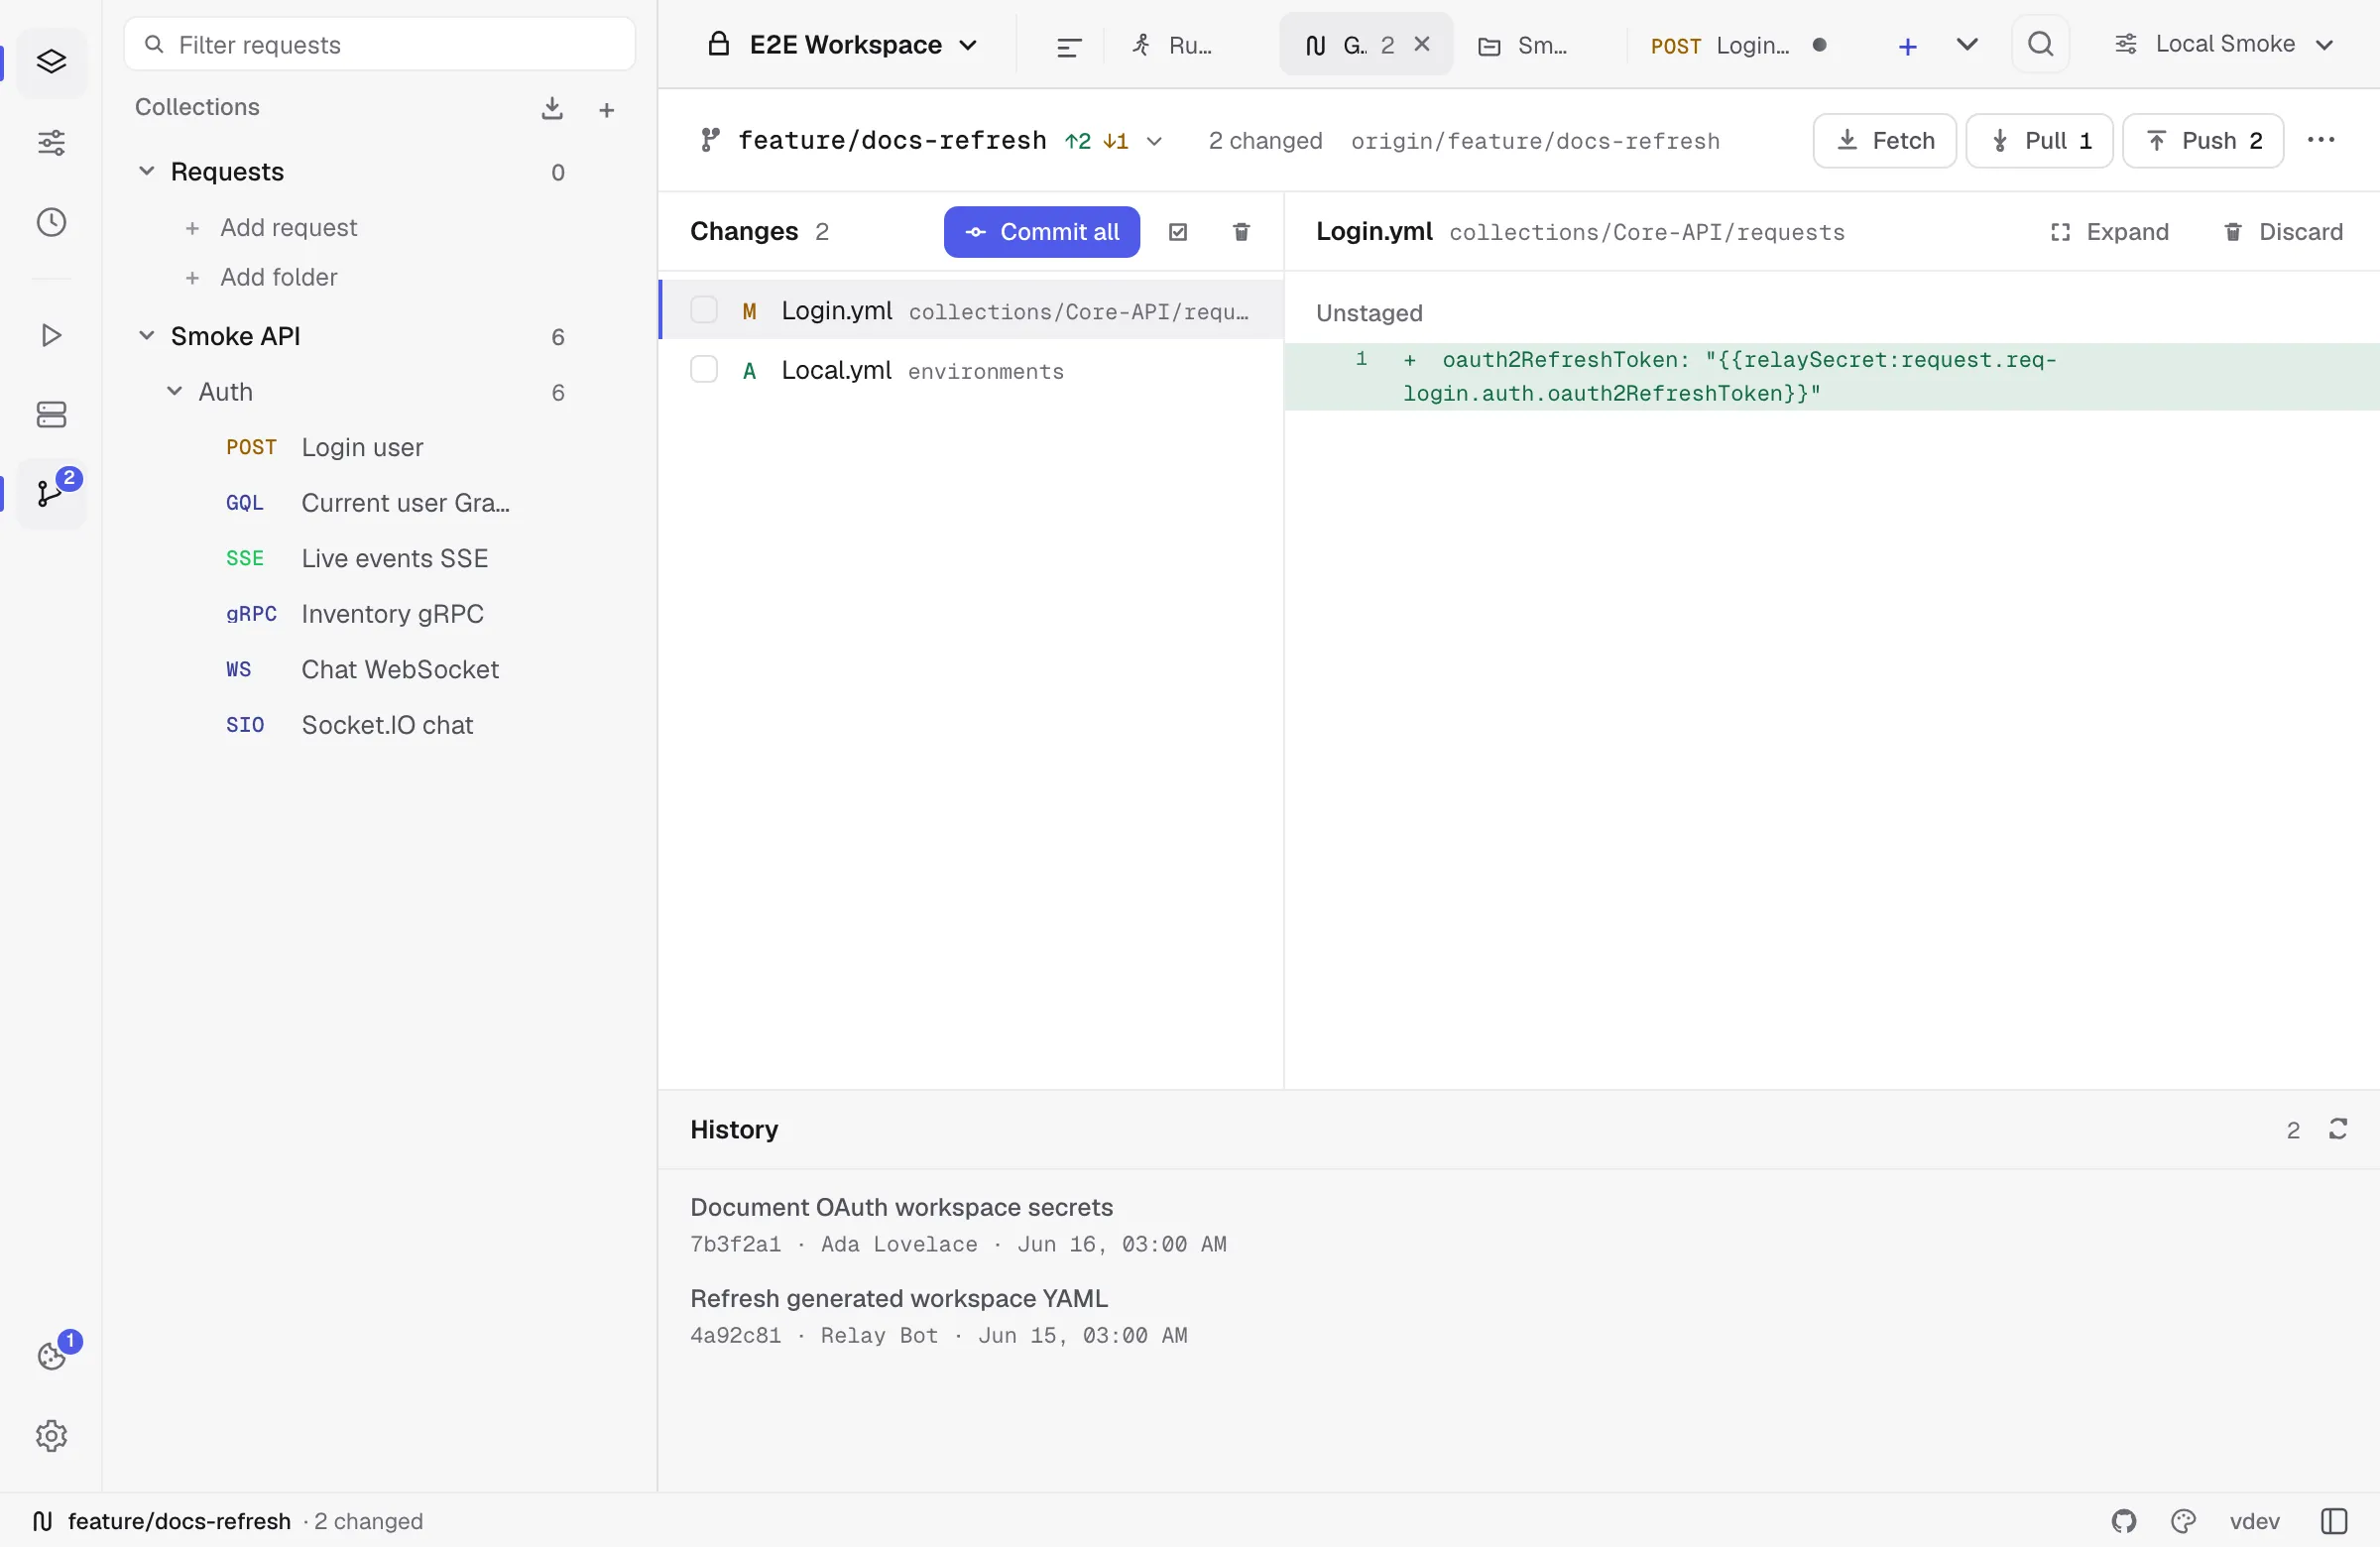Collapse the Auth folder
The height and width of the screenshot is (1547, 2380).
(174, 391)
